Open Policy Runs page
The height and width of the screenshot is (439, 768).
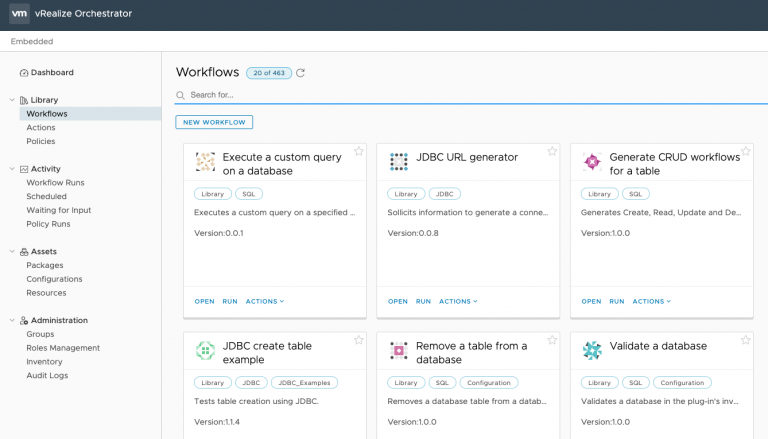click(48, 224)
